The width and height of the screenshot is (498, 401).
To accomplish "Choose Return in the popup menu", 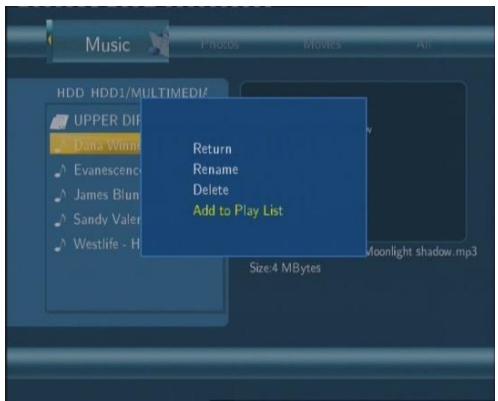I will coord(212,149).
